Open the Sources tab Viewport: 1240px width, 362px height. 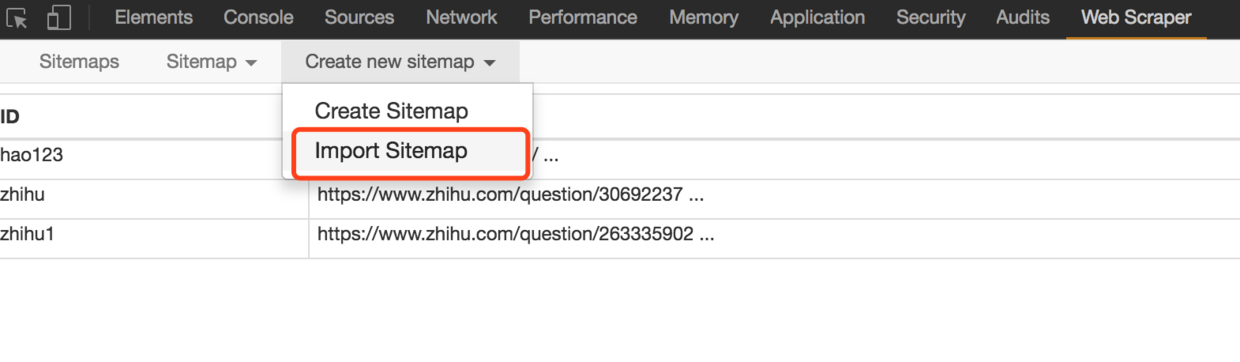pos(359,18)
